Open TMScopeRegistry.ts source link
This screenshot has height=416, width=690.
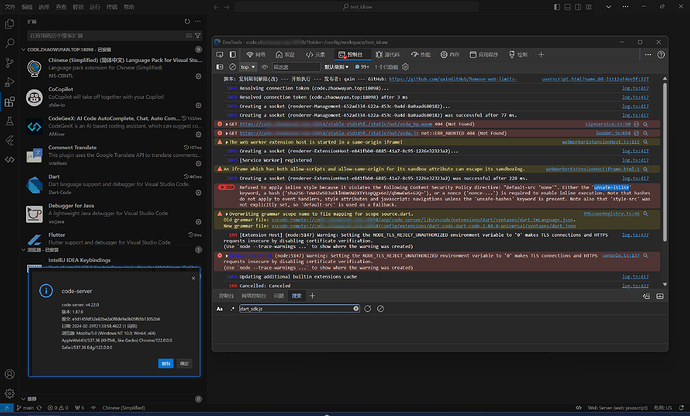[611, 214]
